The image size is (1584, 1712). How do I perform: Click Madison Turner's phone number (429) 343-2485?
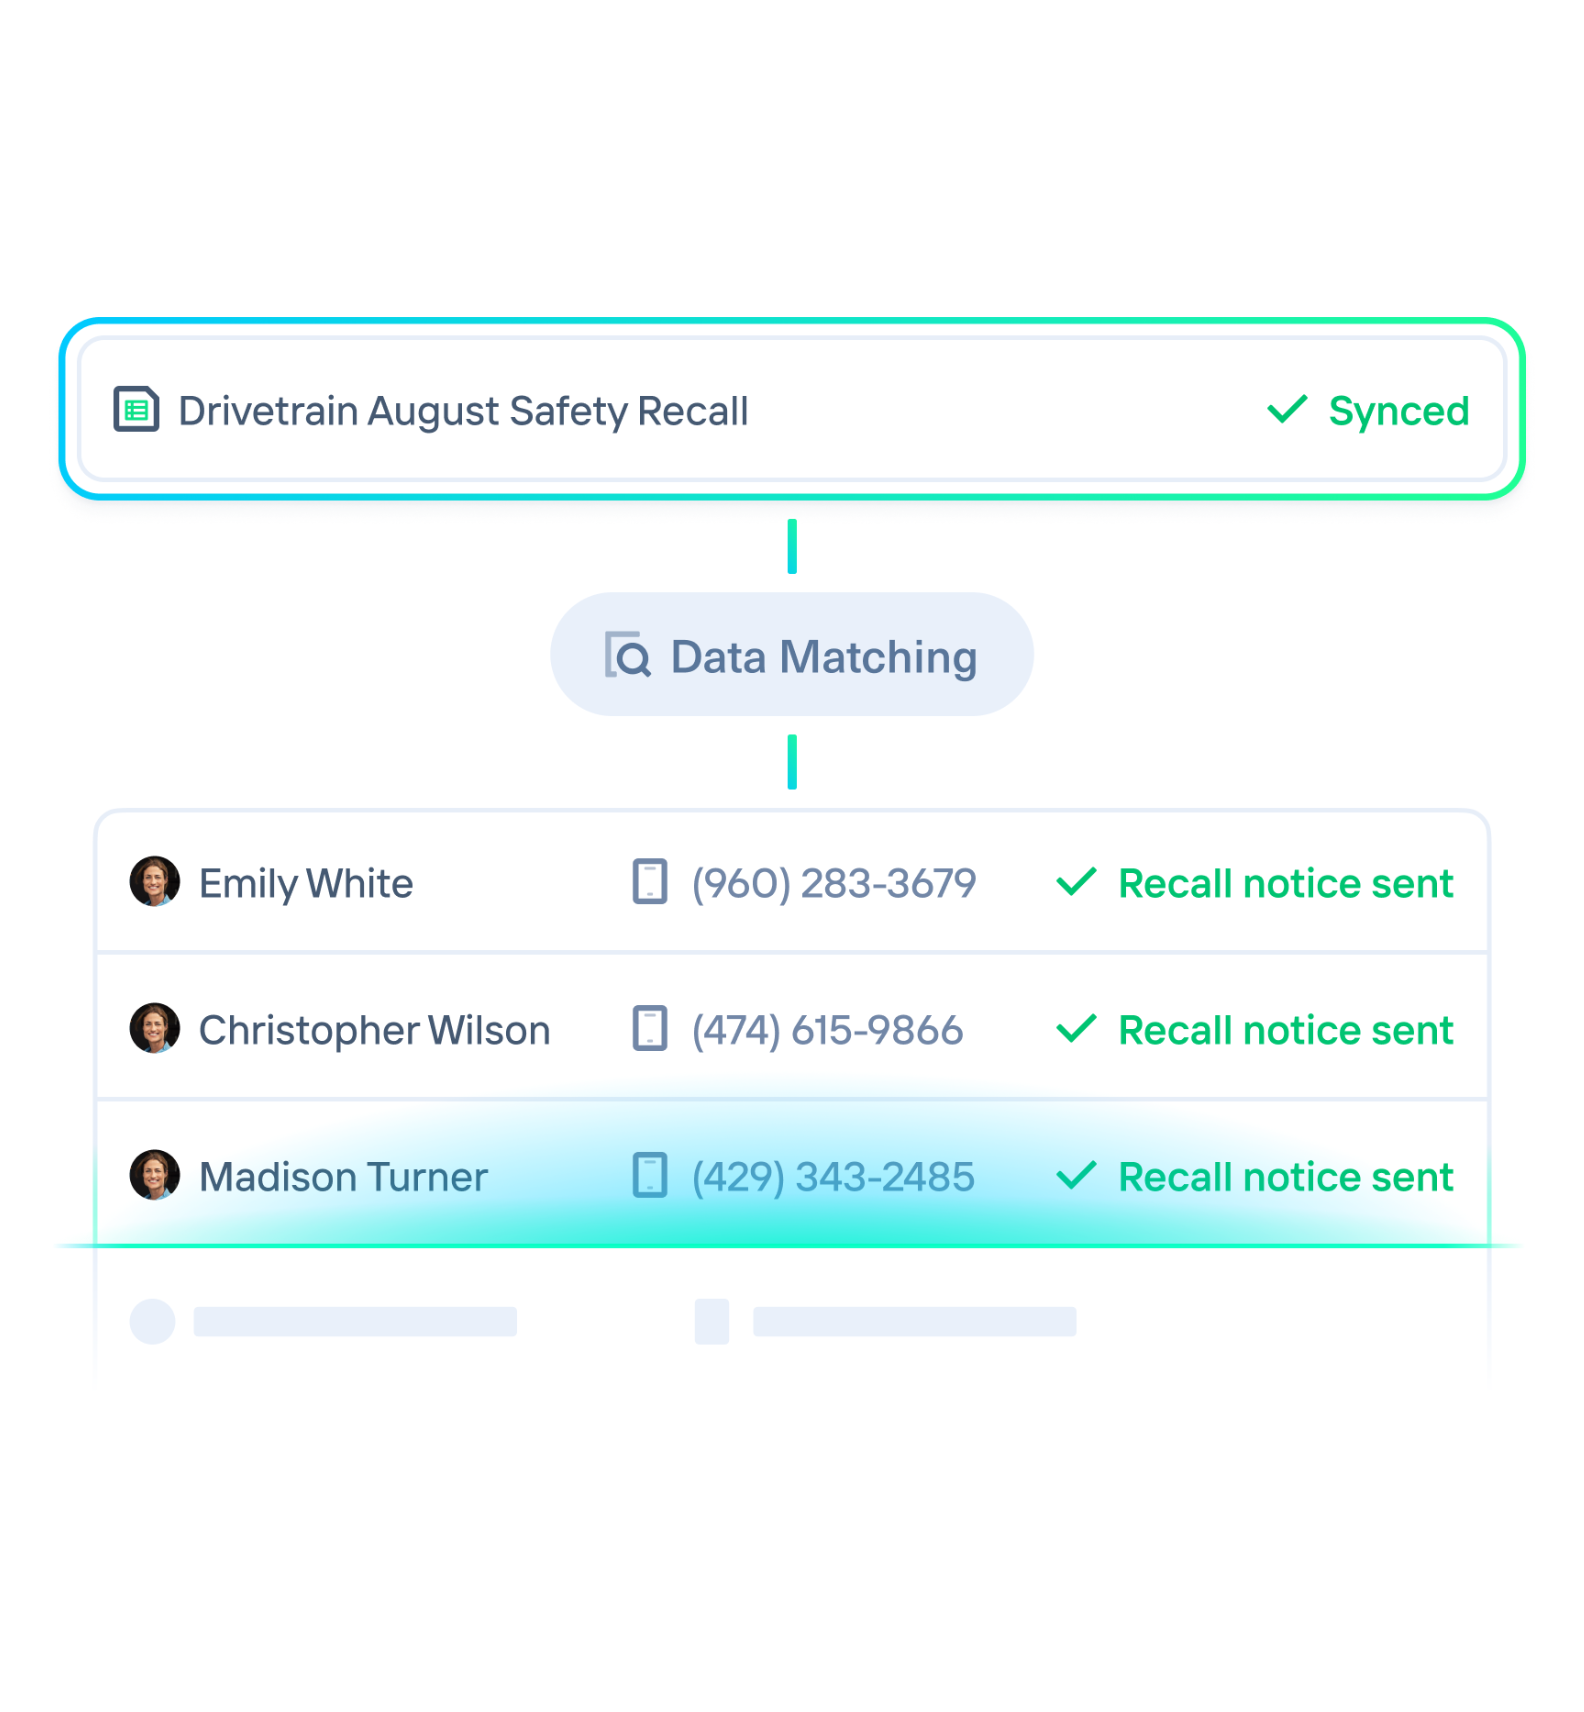[x=833, y=1177]
